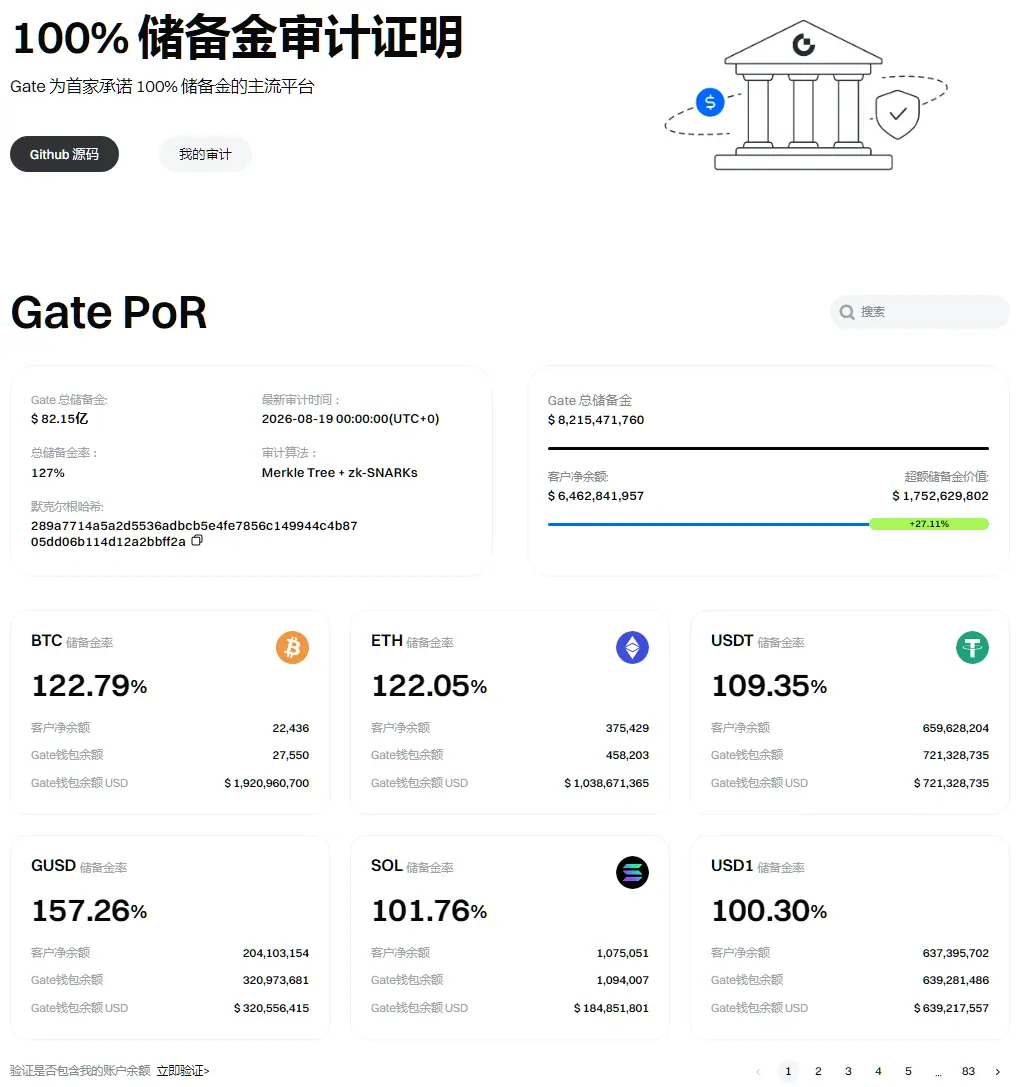This screenshot has width=1016, height=1087.
Task: Click the GUSD 储备金率 heading
Action: tap(79, 866)
